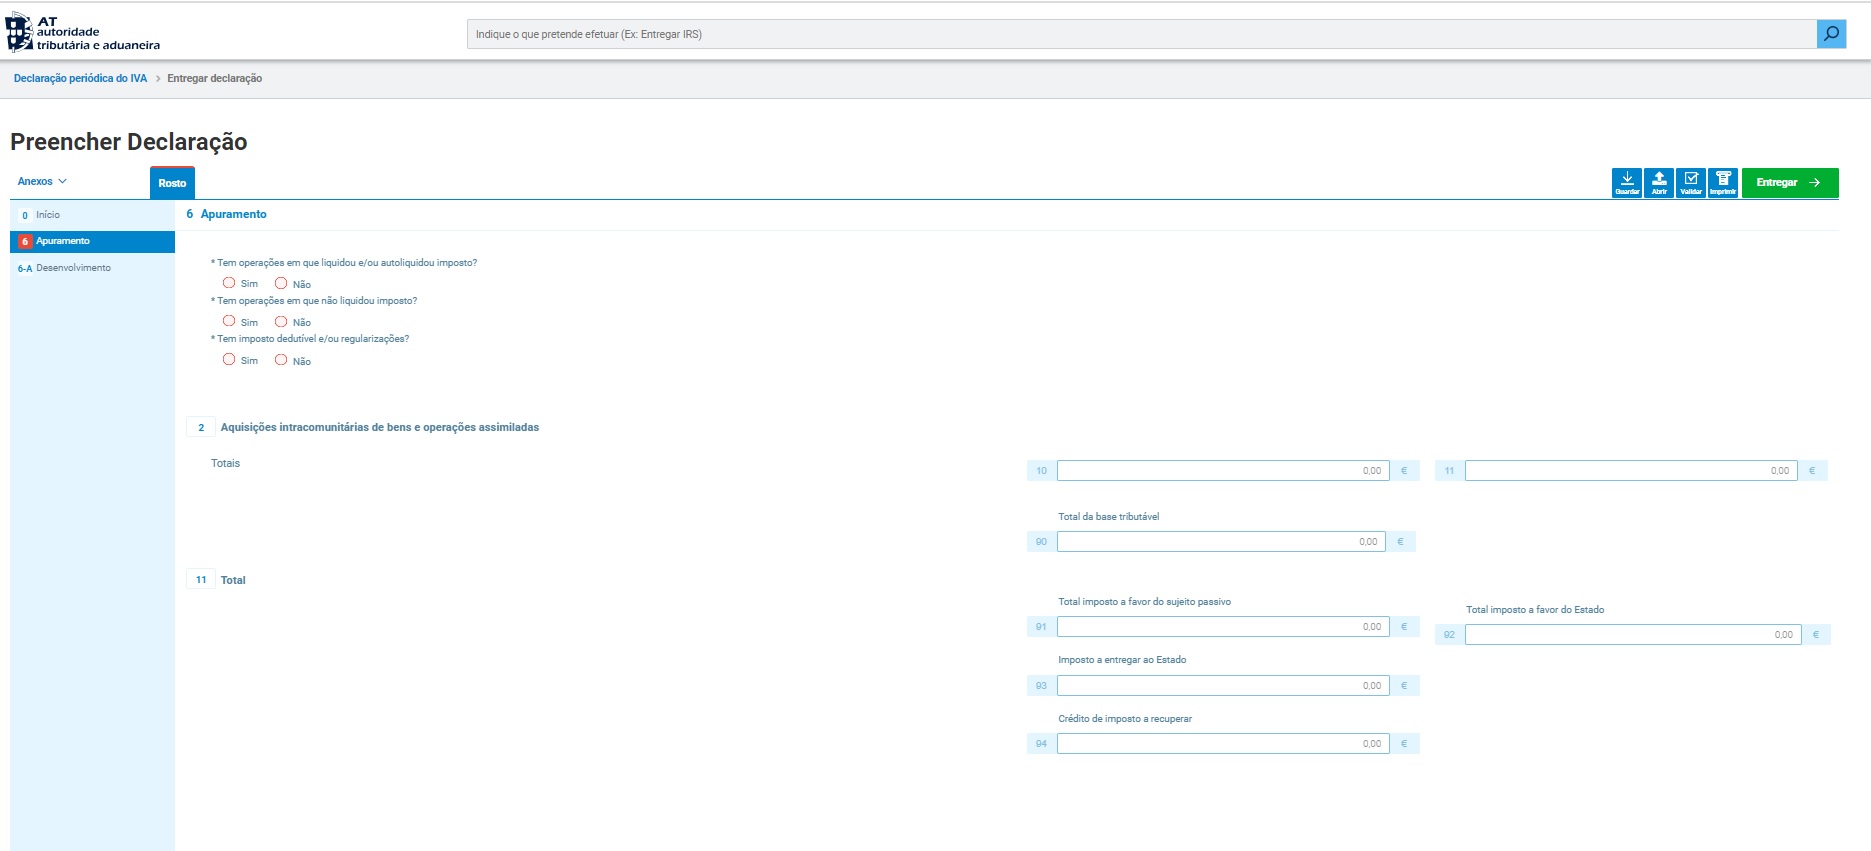Click the Abrir (open file) icon

tap(1659, 183)
